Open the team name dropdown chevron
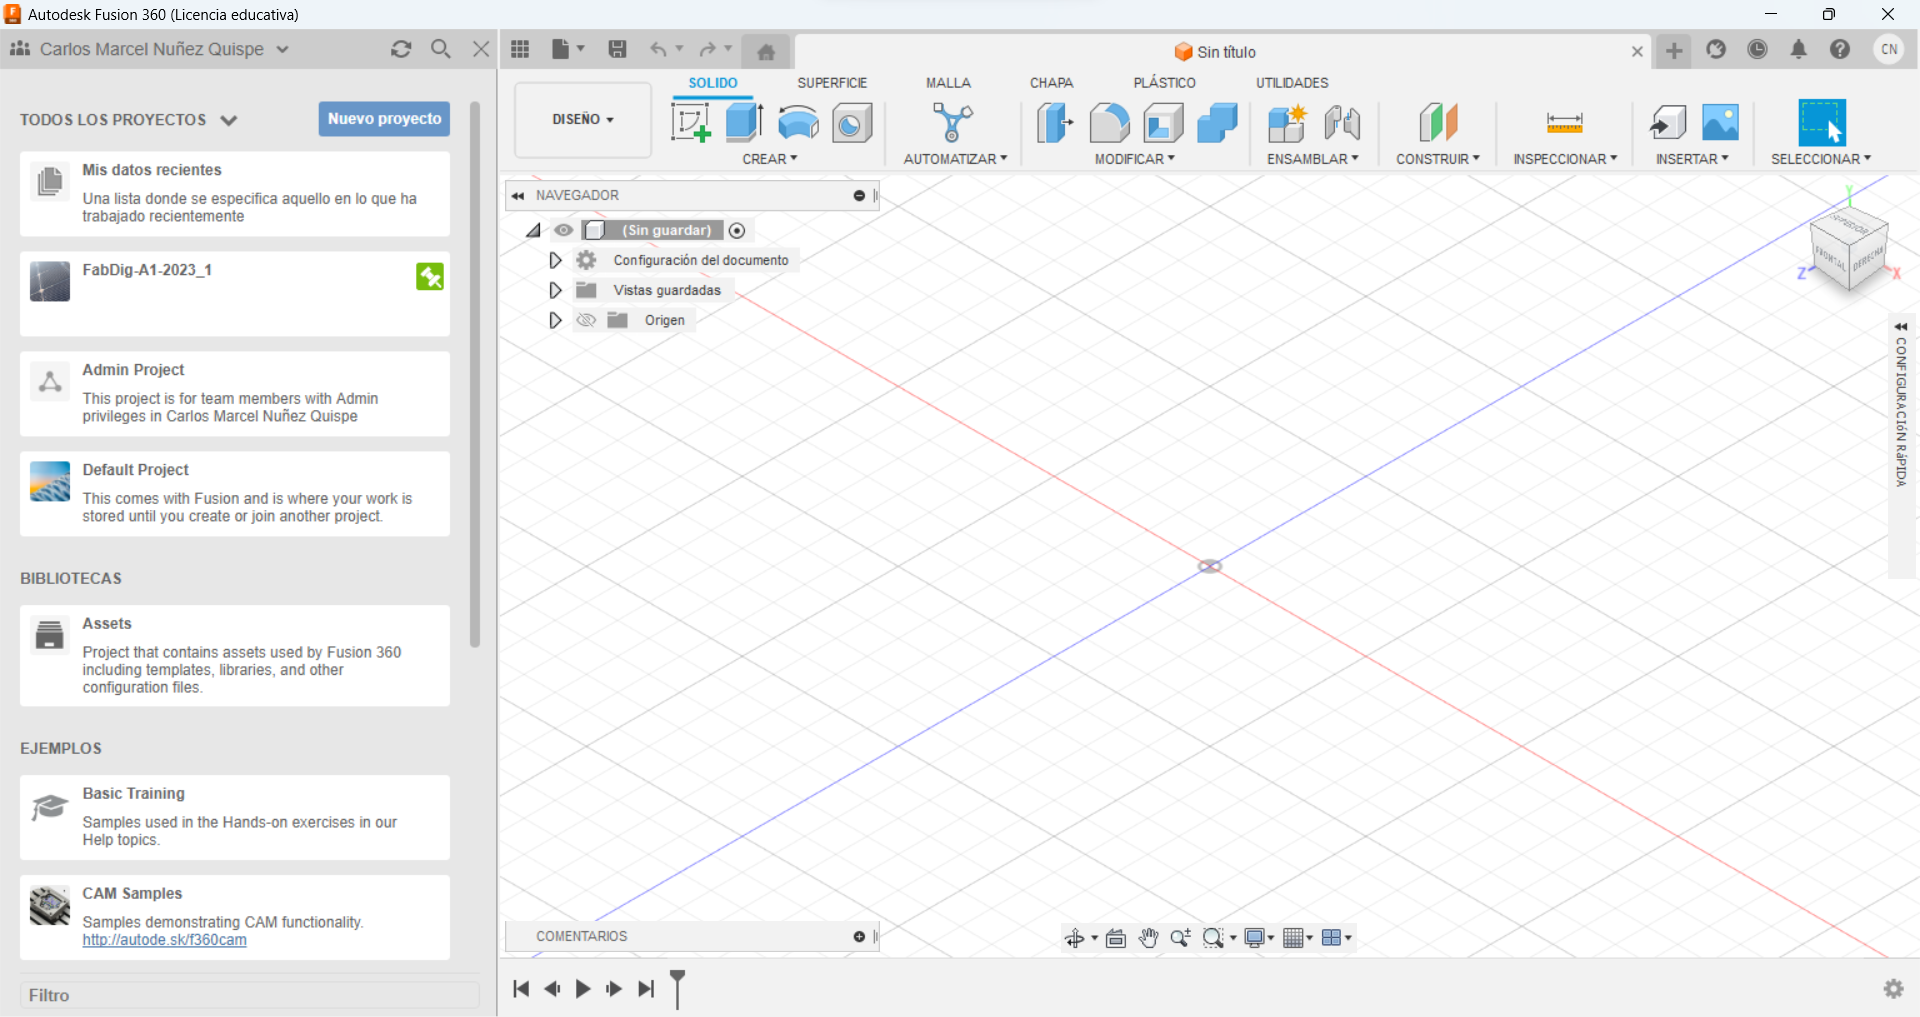 tap(283, 49)
